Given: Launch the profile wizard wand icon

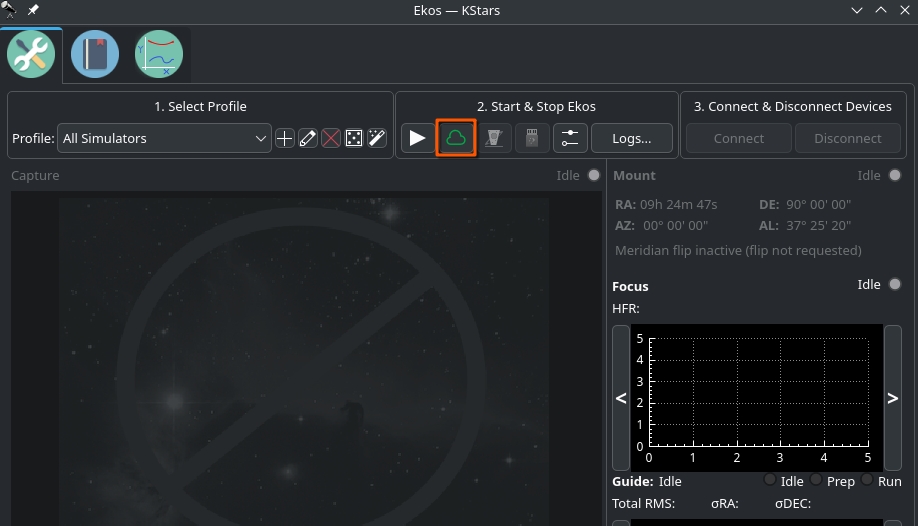Looking at the screenshot, I should click(x=377, y=138).
